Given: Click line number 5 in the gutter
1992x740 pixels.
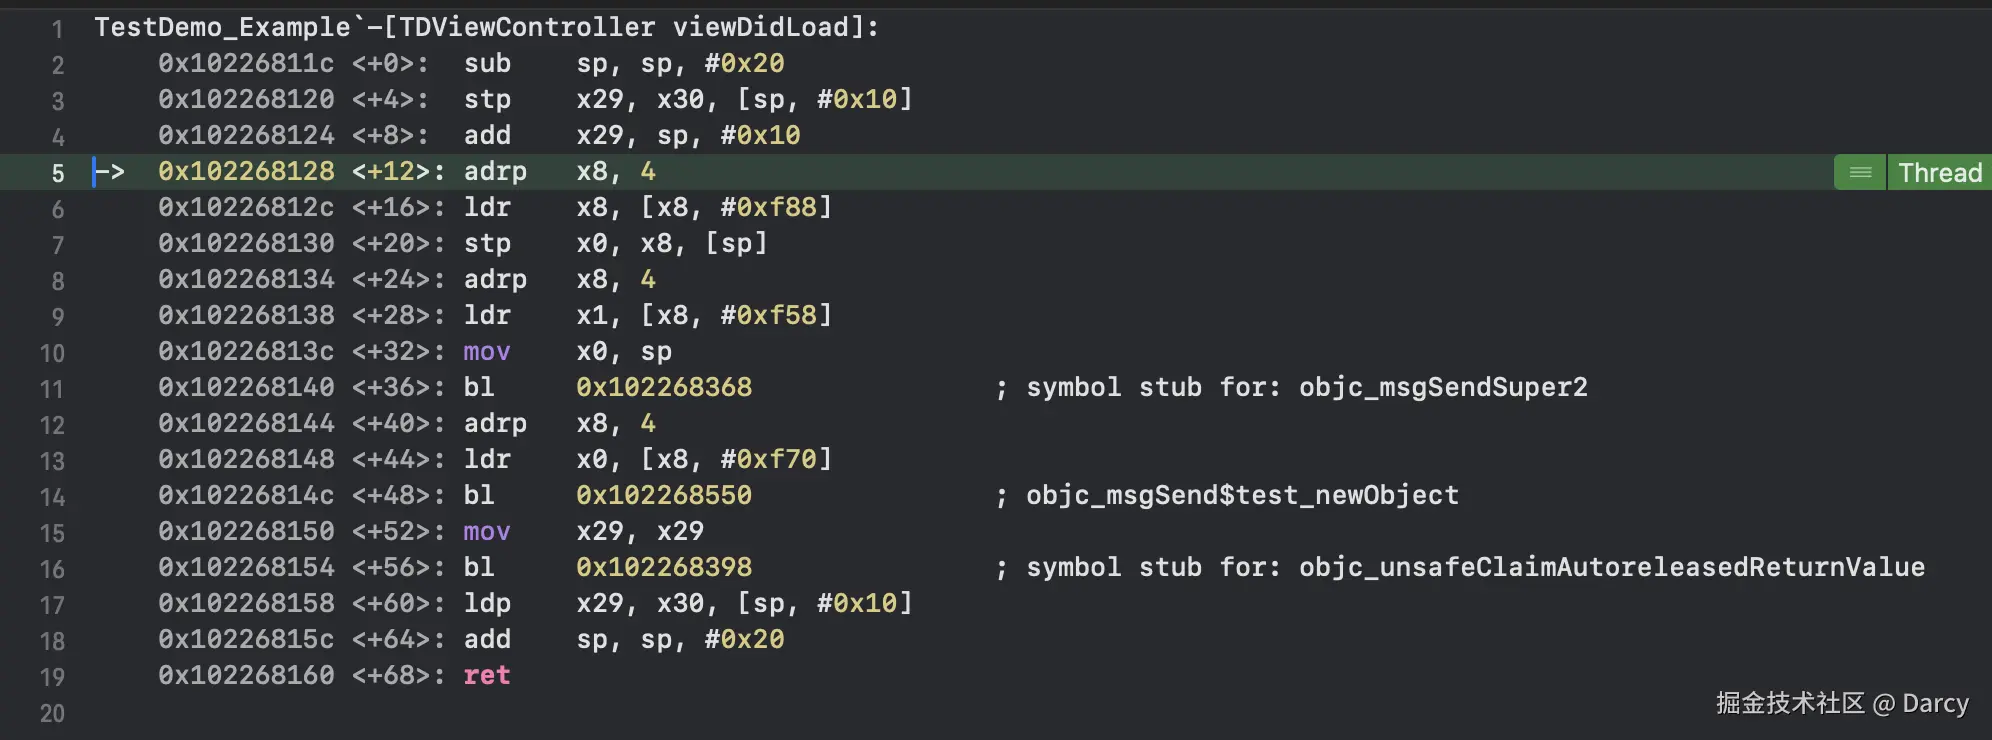Looking at the screenshot, I should 58,174.
